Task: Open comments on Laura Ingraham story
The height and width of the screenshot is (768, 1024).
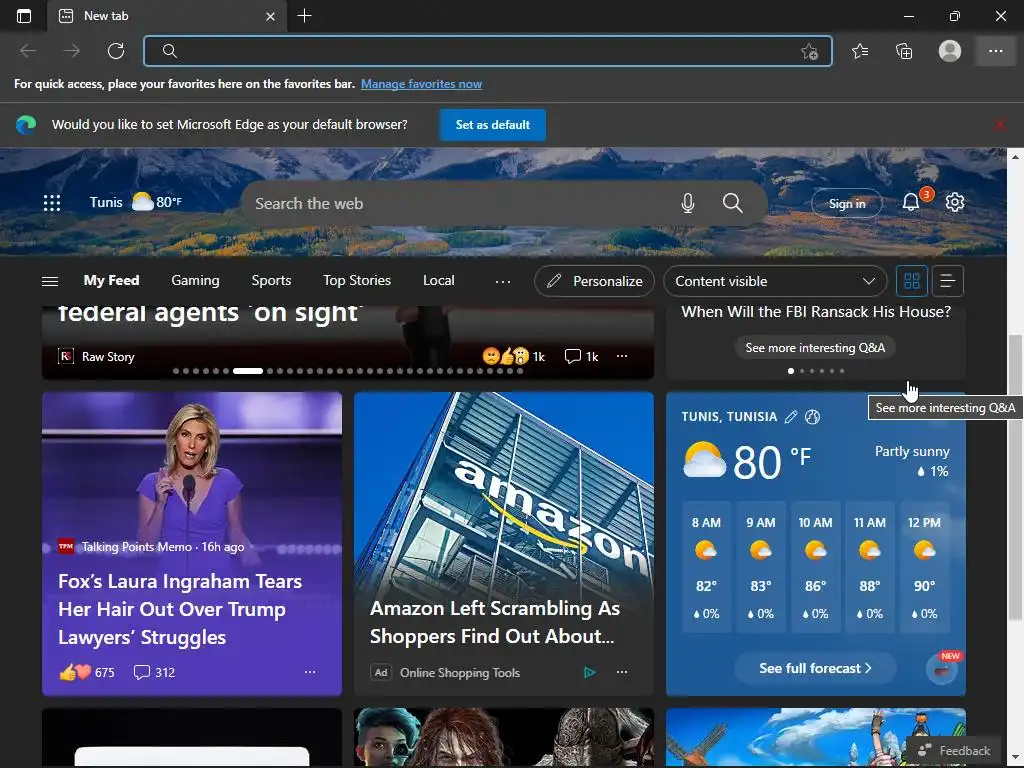Action: click(154, 672)
